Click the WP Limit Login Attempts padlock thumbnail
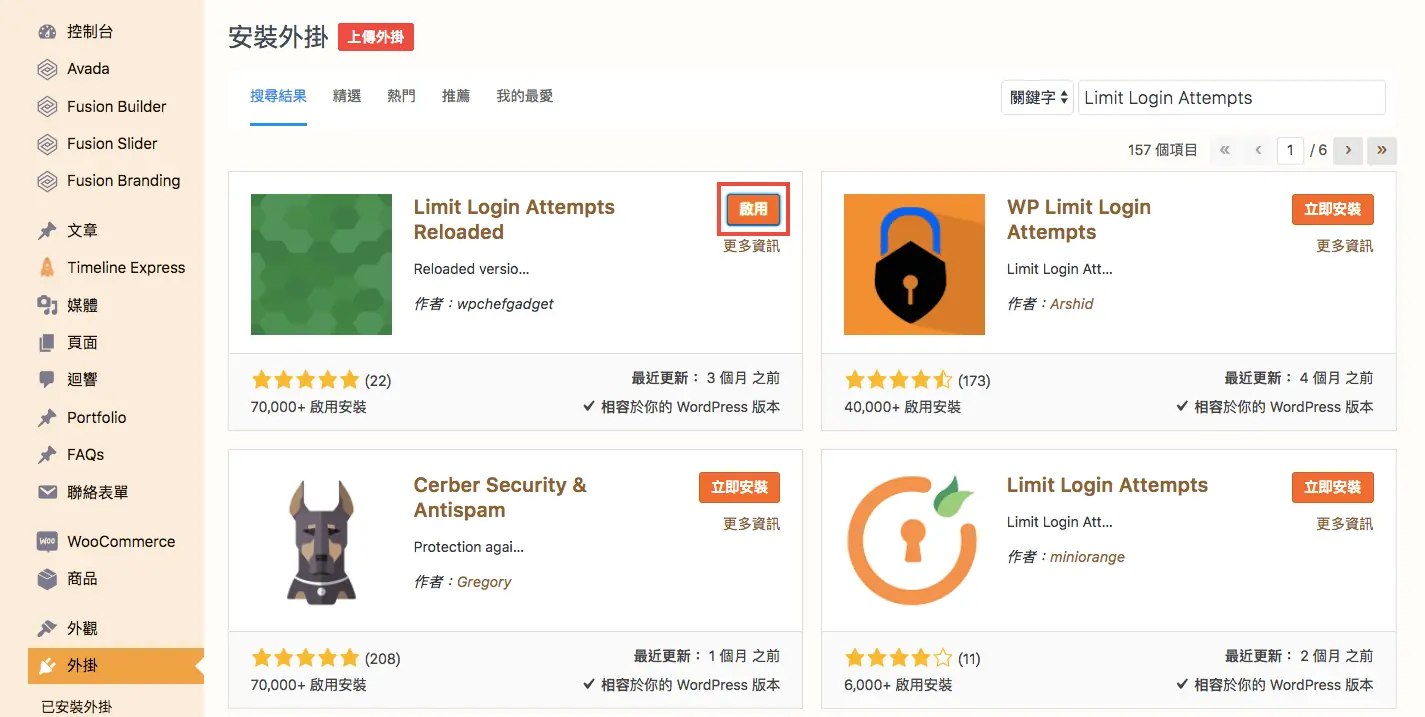This screenshot has height=717, width=1425. [914, 264]
